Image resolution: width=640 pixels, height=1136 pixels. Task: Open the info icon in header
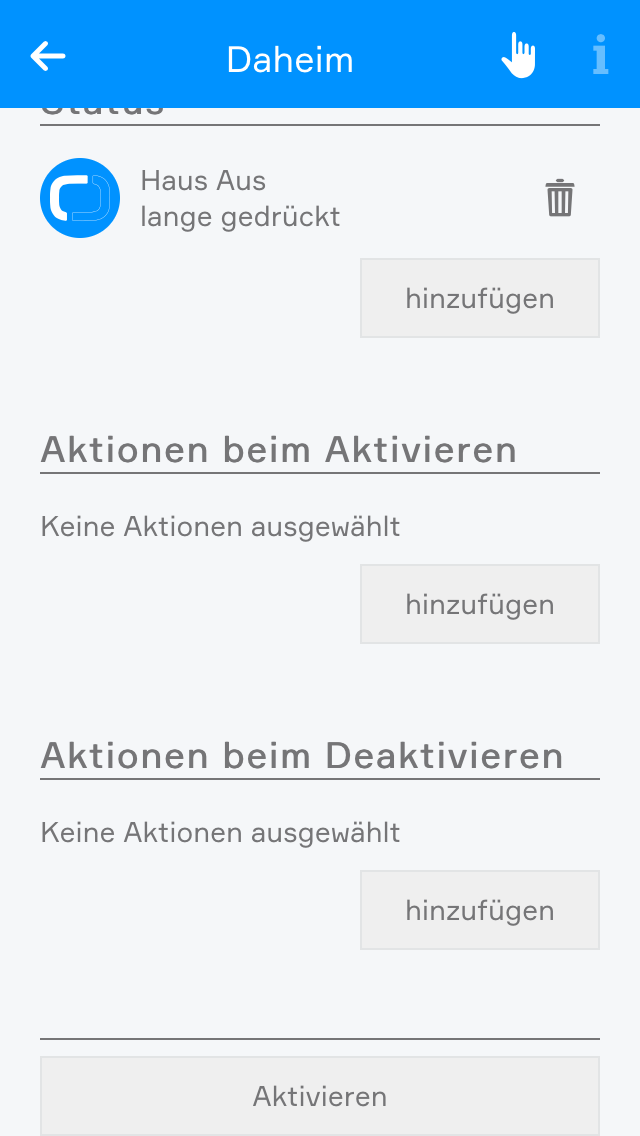(600, 56)
